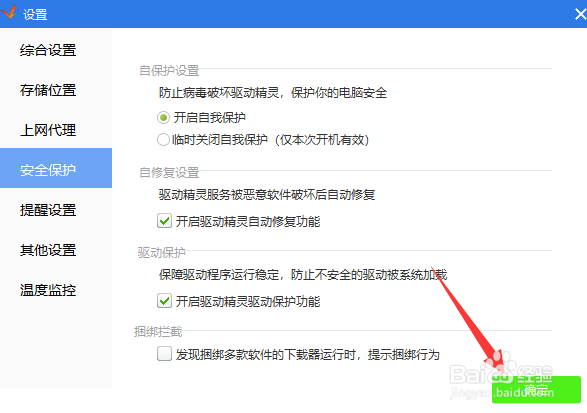Viewport: 587px width, 413px height.
Task: Click the text 防止病毒破坏驱动精灵
Action: point(219,93)
